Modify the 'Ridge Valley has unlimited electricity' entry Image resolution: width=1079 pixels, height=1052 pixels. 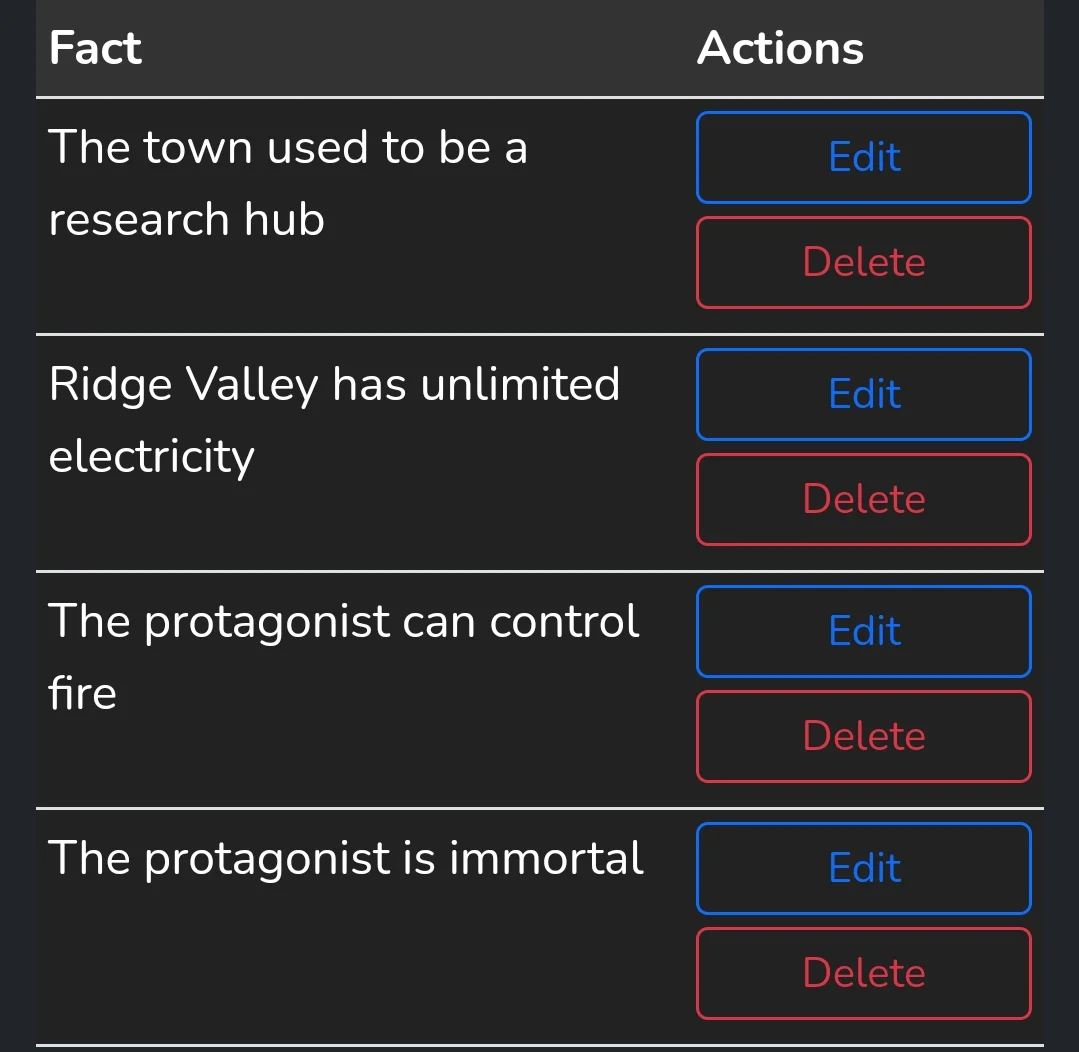863,394
